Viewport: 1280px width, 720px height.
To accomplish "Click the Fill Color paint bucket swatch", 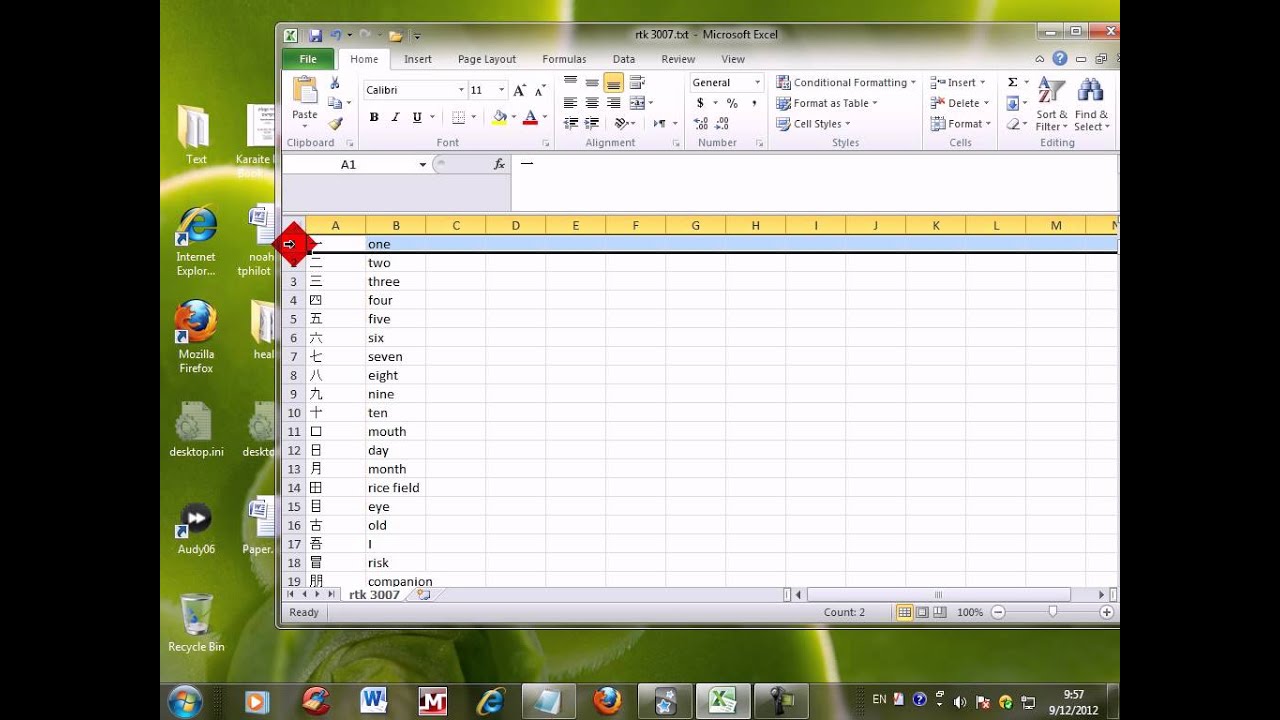I will pyautogui.click(x=499, y=117).
